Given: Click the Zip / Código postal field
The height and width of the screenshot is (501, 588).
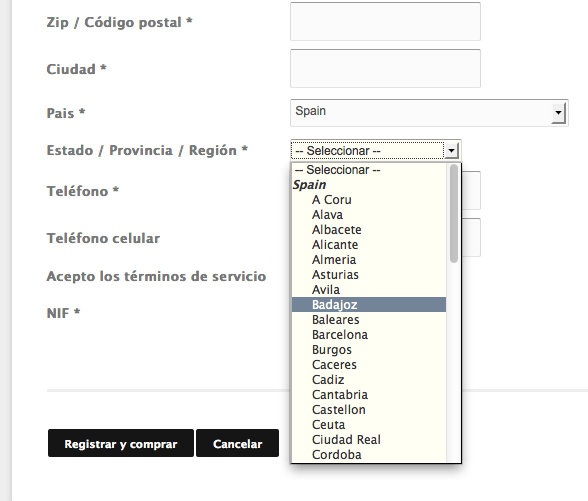Looking at the screenshot, I should 385,21.
